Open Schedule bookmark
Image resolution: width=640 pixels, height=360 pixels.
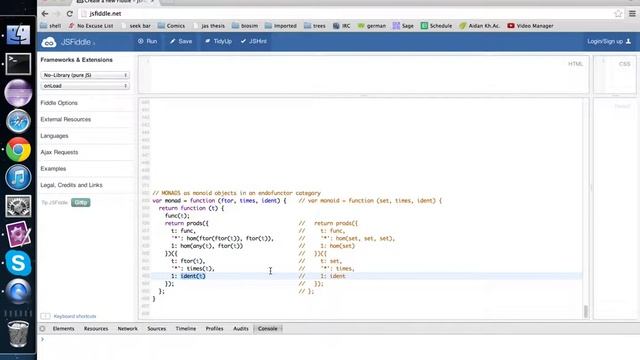(436, 26)
